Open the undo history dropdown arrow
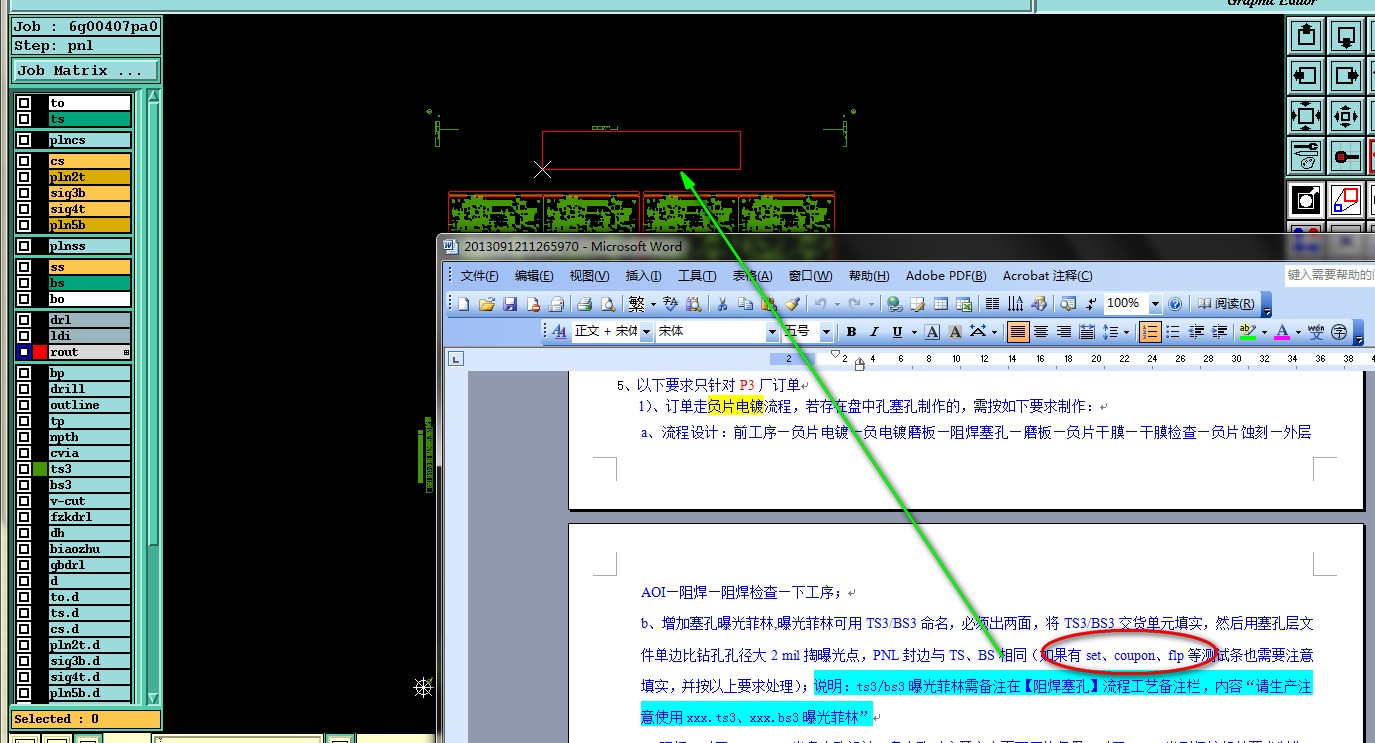The width and height of the screenshot is (1375, 743). click(x=837, y=303)
